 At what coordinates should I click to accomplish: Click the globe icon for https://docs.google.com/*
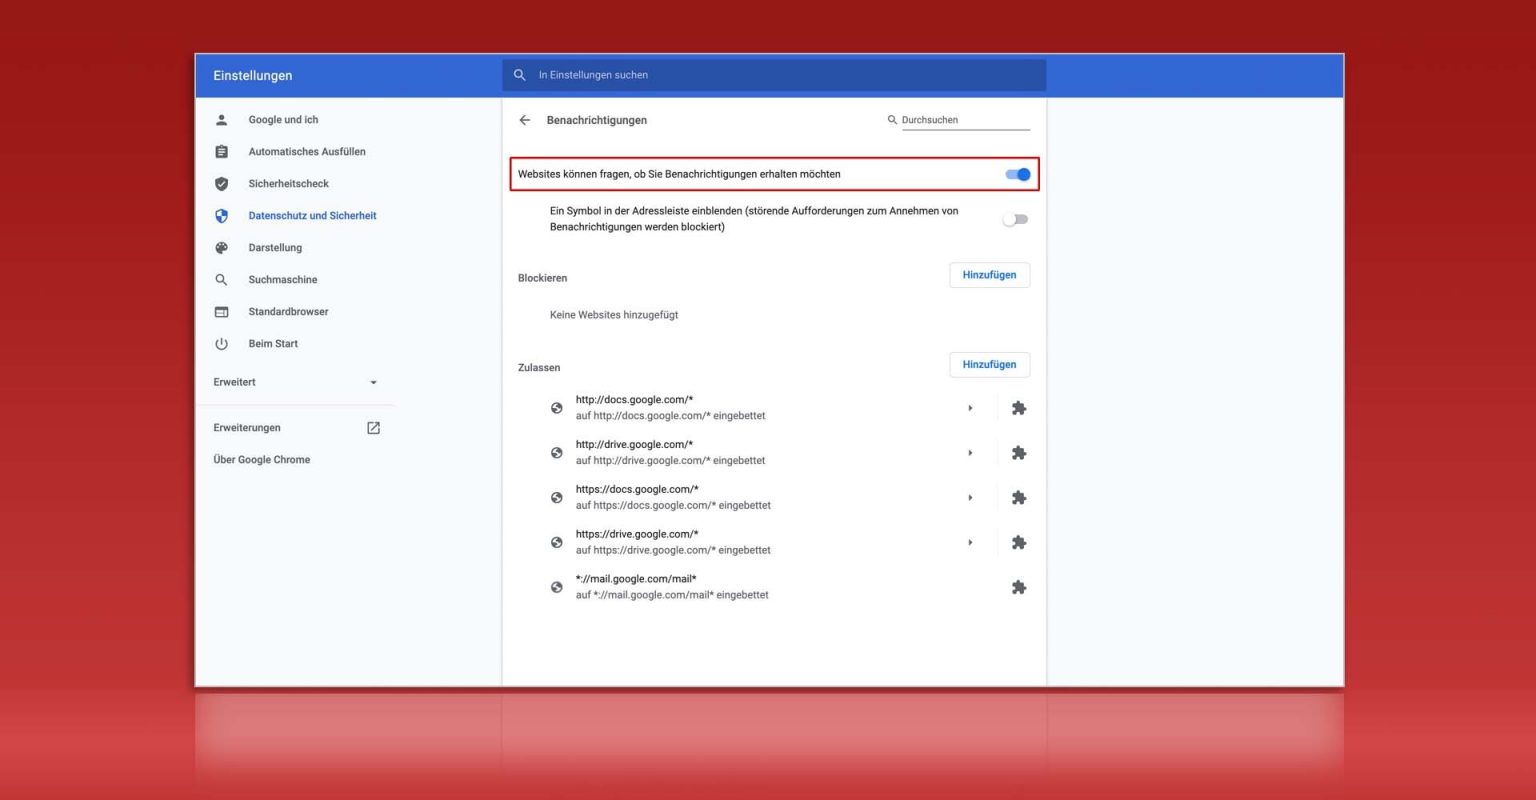[x=557, y=497]
